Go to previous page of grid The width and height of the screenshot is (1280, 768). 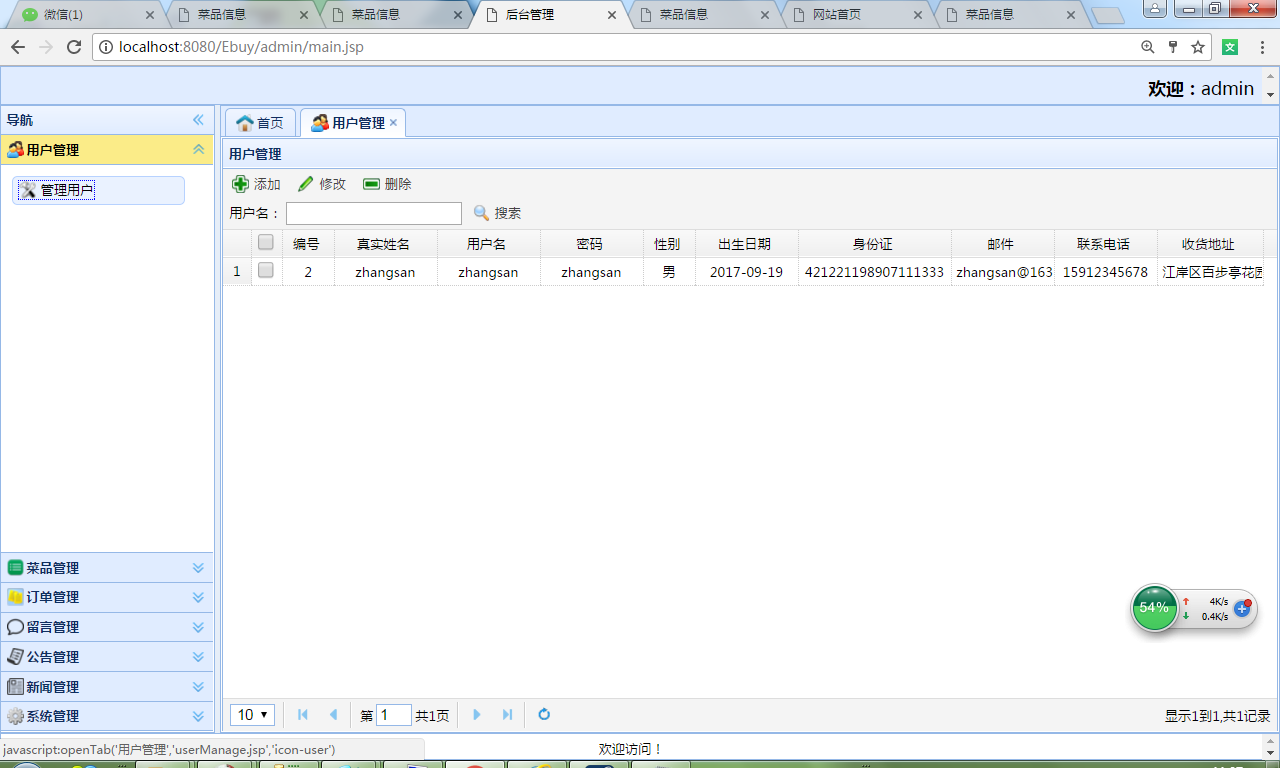(x=333, y=715)
